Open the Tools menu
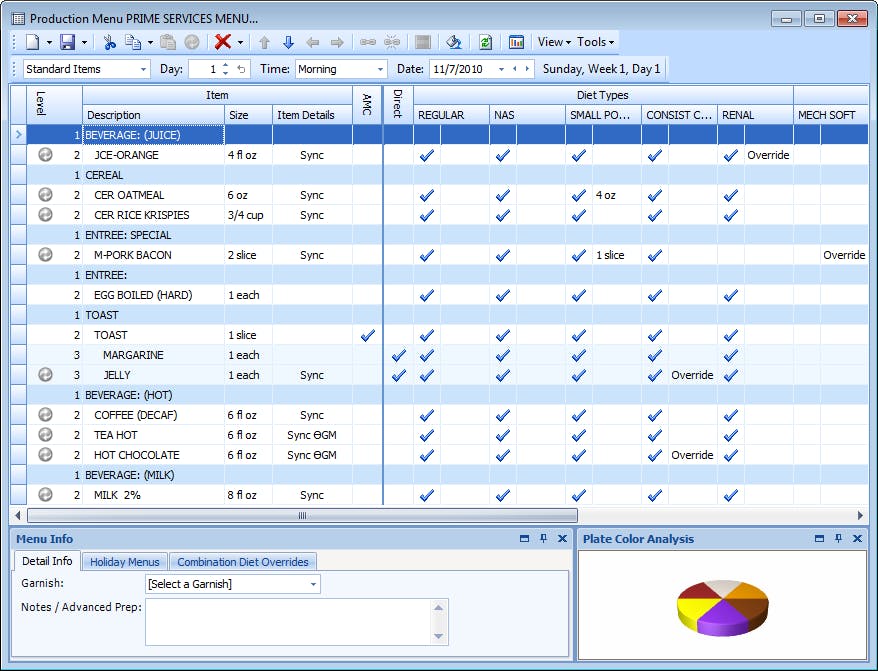878x671 pixels. pos(595,42)
